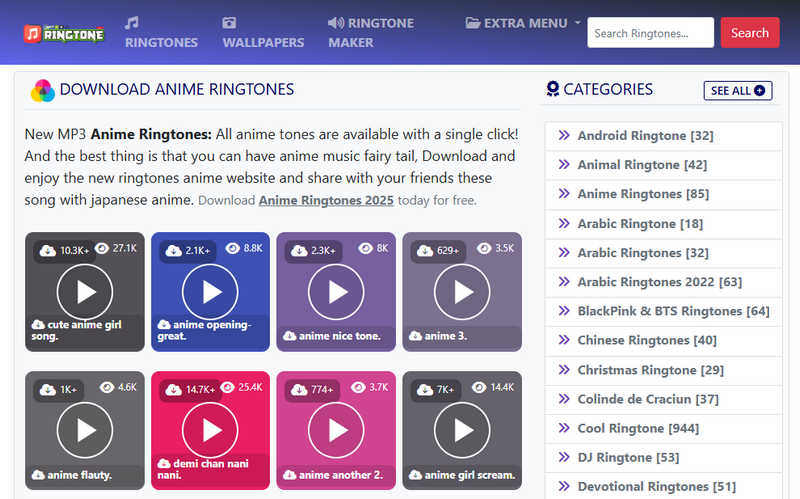
Task: Click the 7K+ download cloud icon
Action: (x=425, y=389)
